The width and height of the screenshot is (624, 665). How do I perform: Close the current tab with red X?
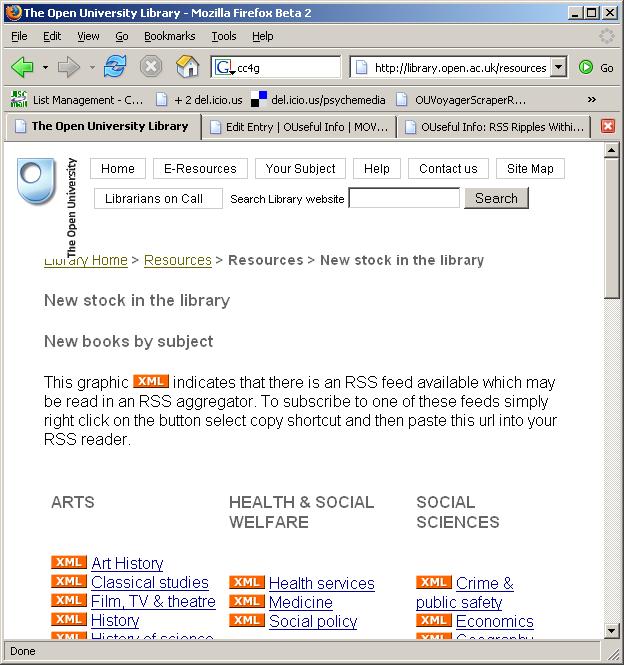tap(608, 126)
